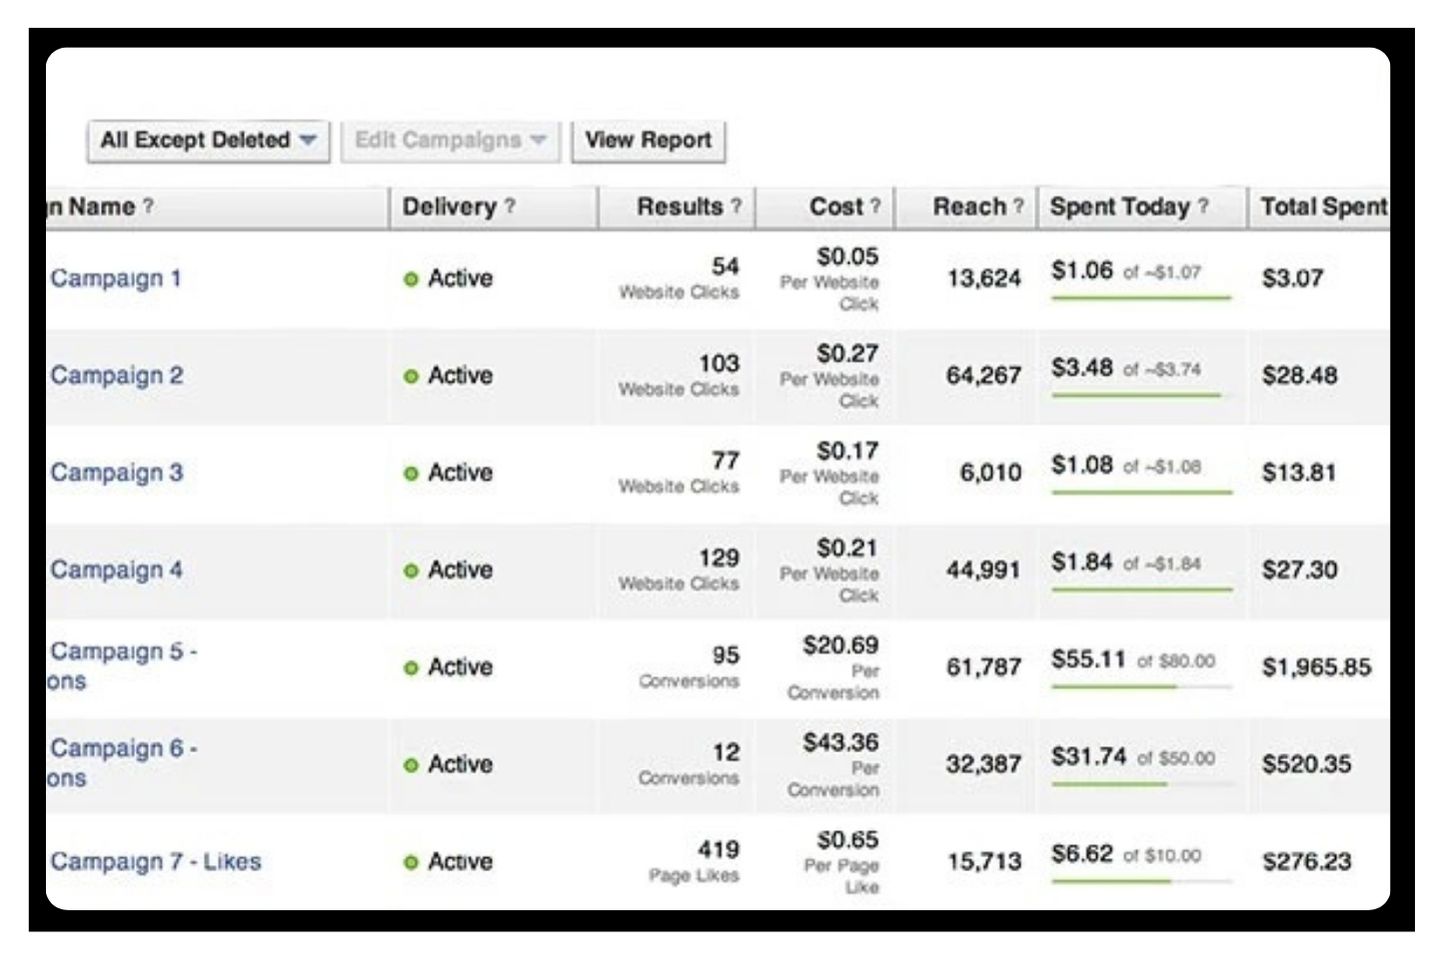This screenshot has width=1444, height=962.
Task: Open the Edit Campaigns dropdown
Action: click(x=450, y=141)
